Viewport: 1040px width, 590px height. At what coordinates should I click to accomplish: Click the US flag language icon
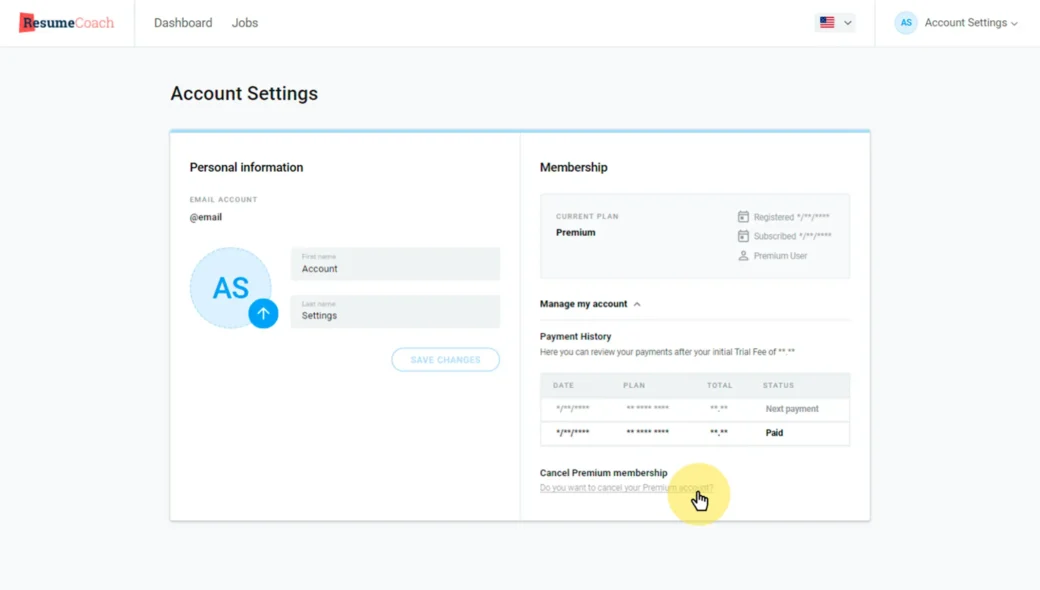(x=827, y=22)
